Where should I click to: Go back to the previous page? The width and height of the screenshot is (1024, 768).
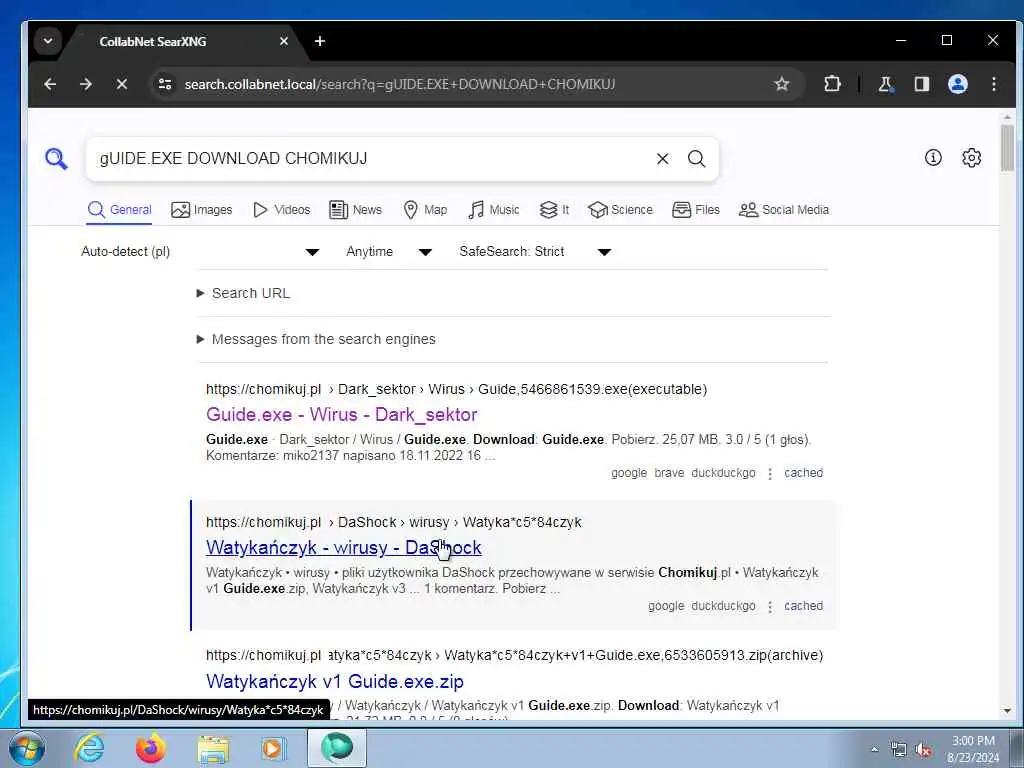coord(50,84)
